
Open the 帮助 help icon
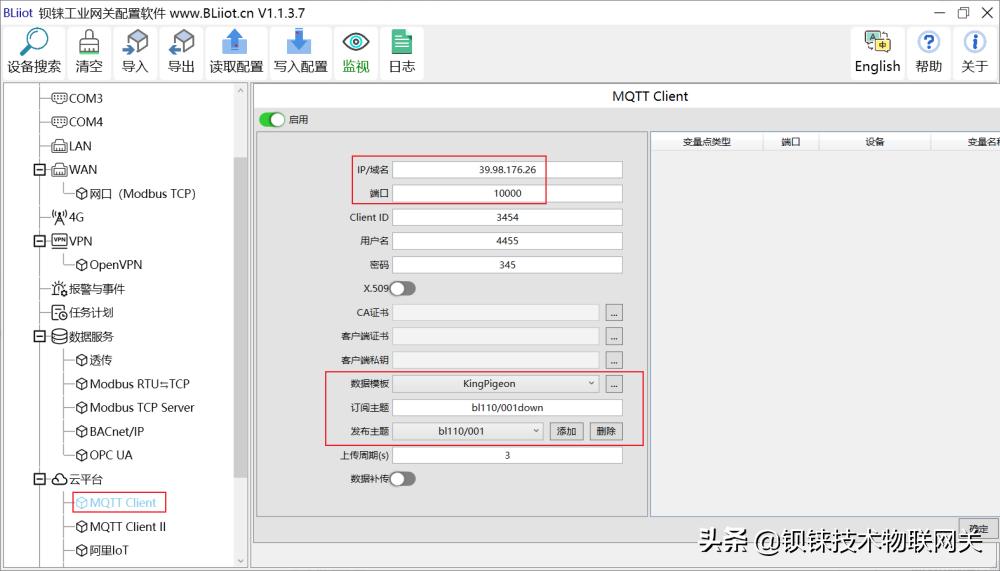(x=929, y=52)
